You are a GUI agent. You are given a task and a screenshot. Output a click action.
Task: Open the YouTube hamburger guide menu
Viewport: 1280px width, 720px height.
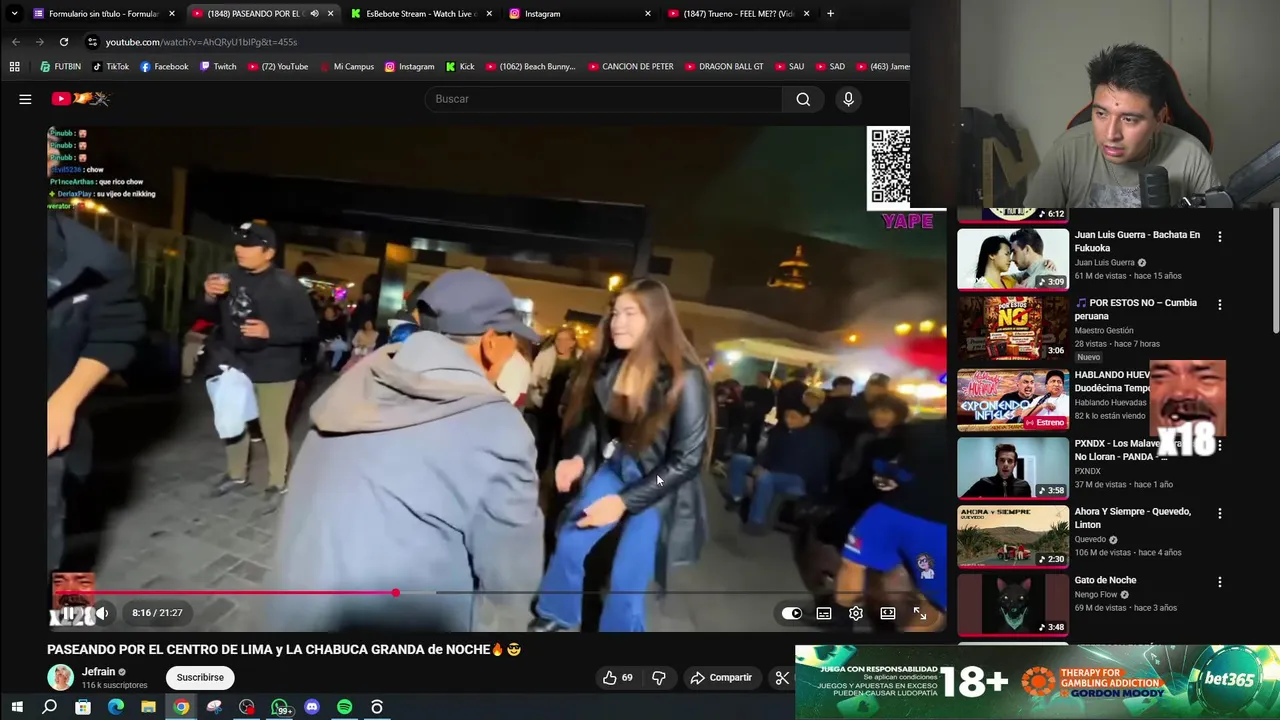pos(25,99)
